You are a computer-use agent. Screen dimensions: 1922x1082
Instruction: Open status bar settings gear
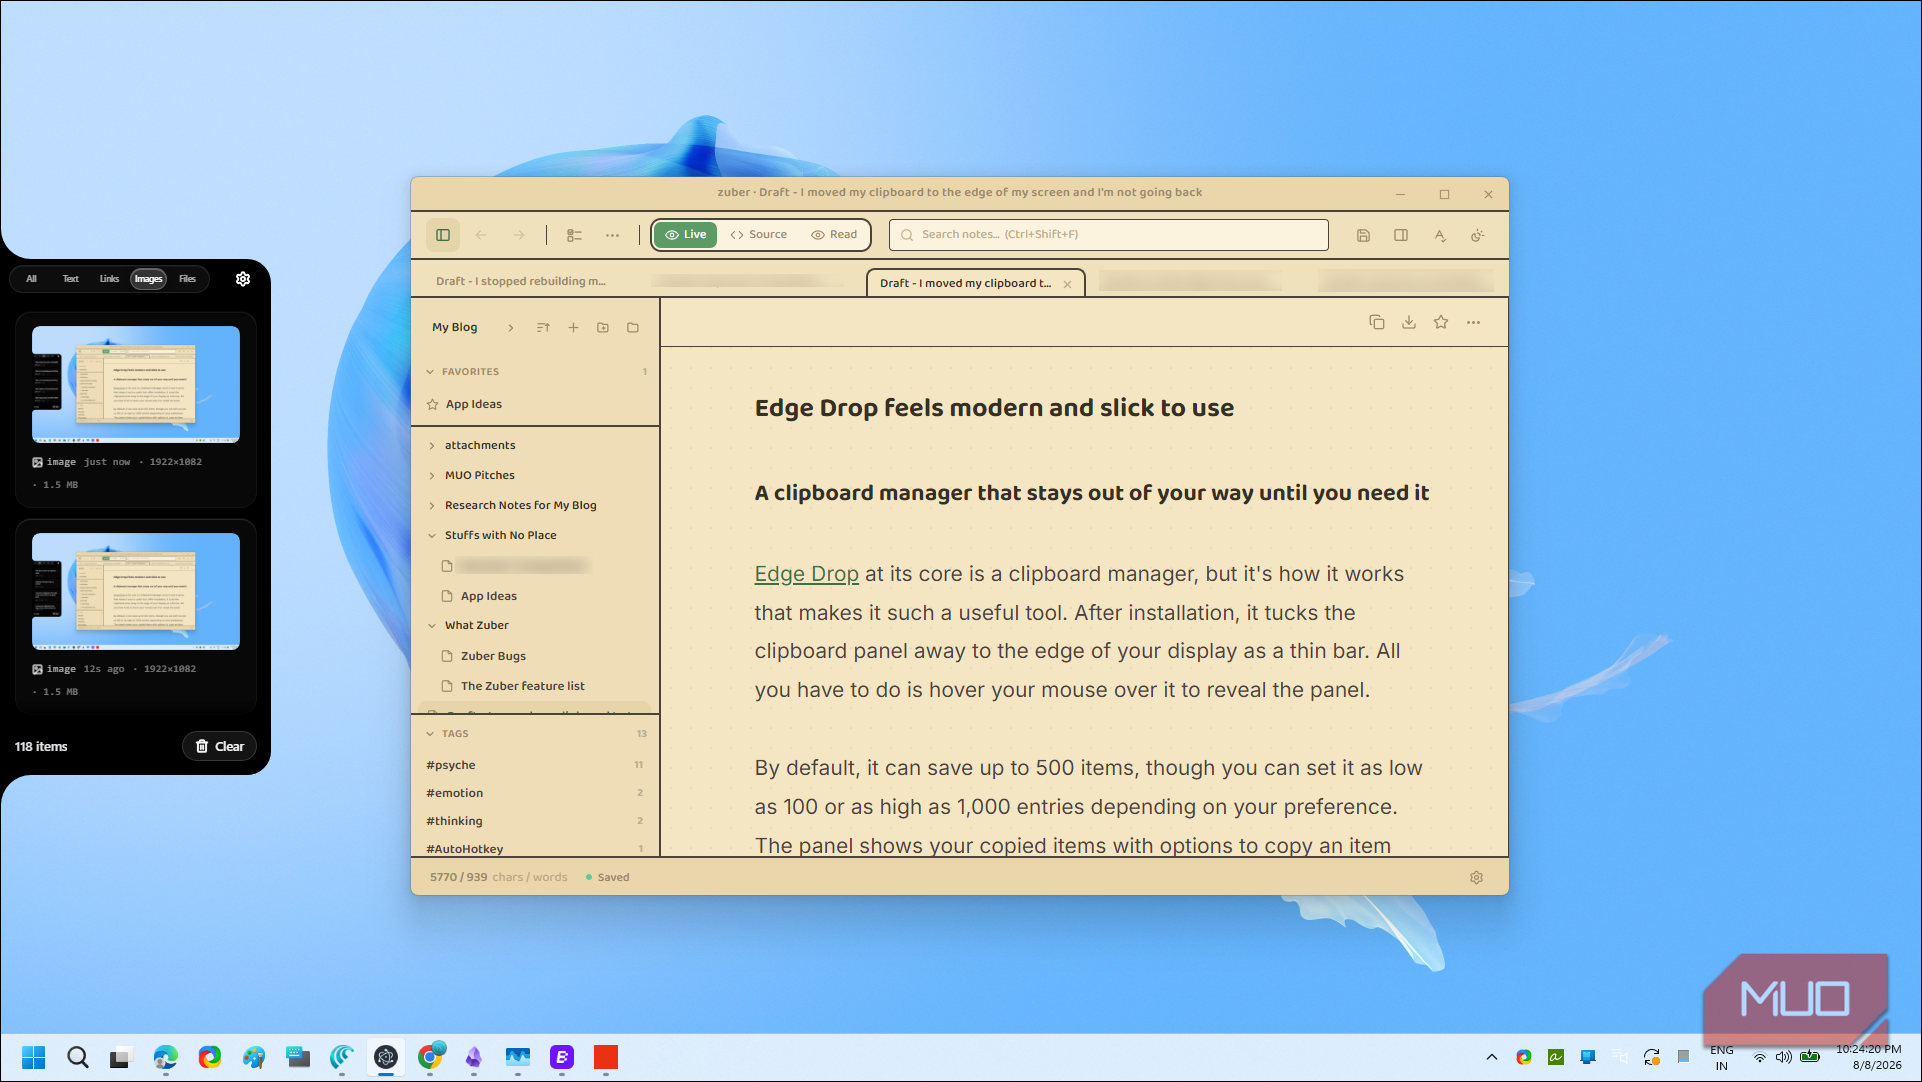click(x=1476, y=877)
